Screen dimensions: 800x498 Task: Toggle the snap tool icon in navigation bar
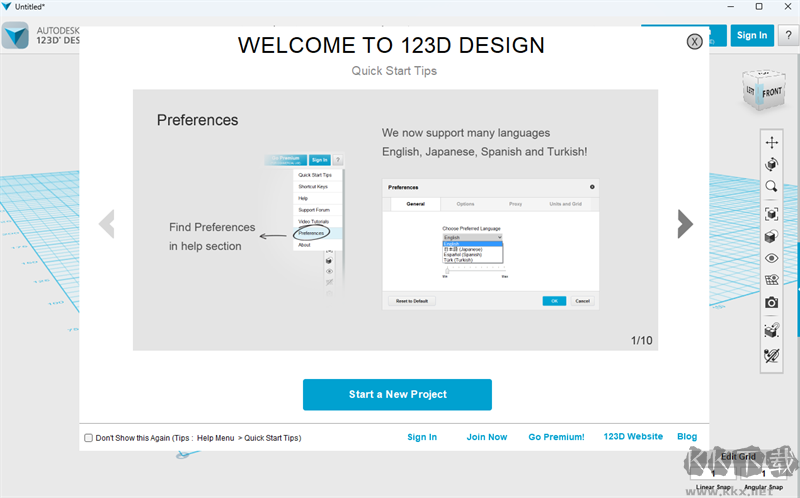(771, 330)
